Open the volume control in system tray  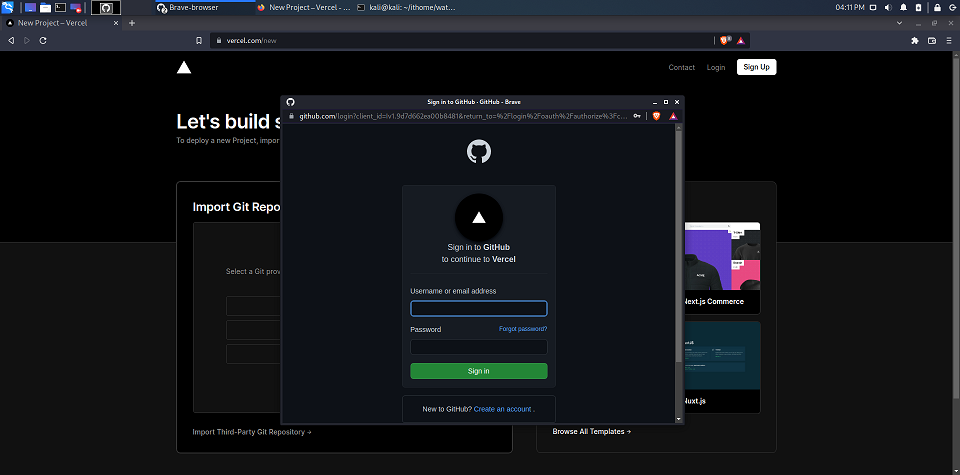coord(888,7)
